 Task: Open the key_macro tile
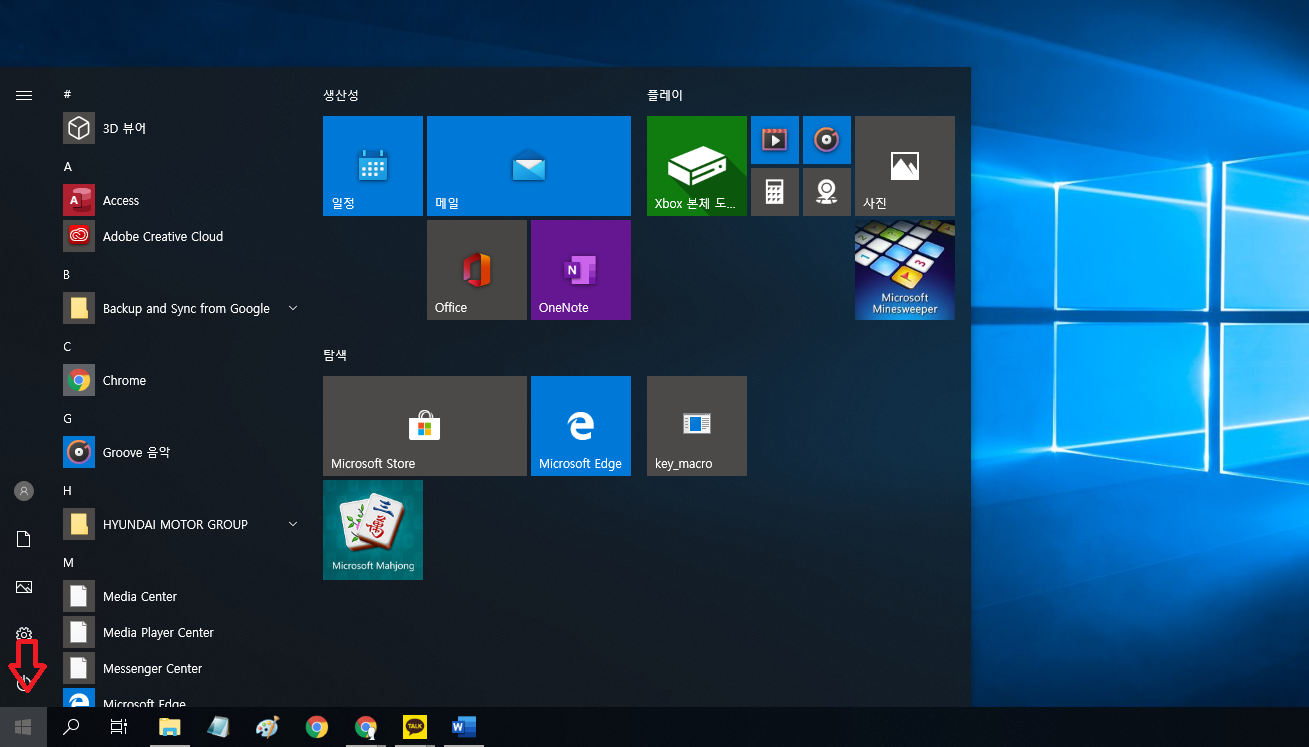click(x=697, y=426)
